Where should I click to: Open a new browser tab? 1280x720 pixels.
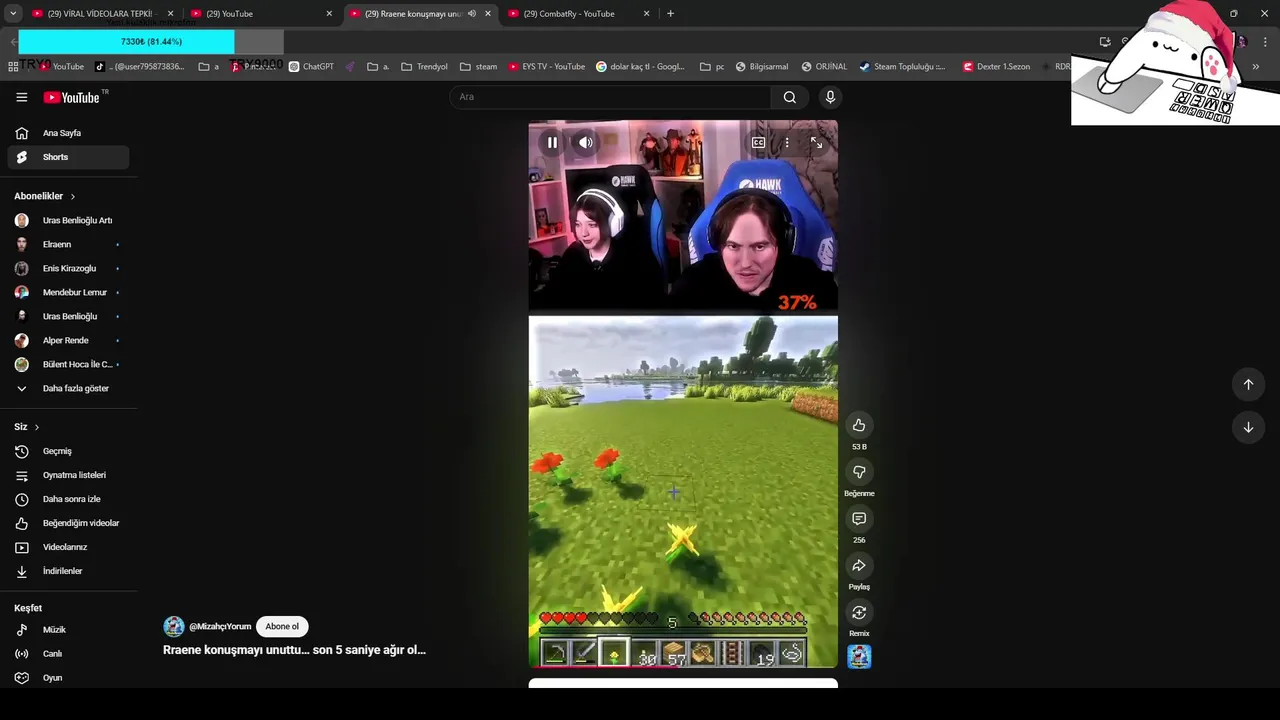[670, 14]
